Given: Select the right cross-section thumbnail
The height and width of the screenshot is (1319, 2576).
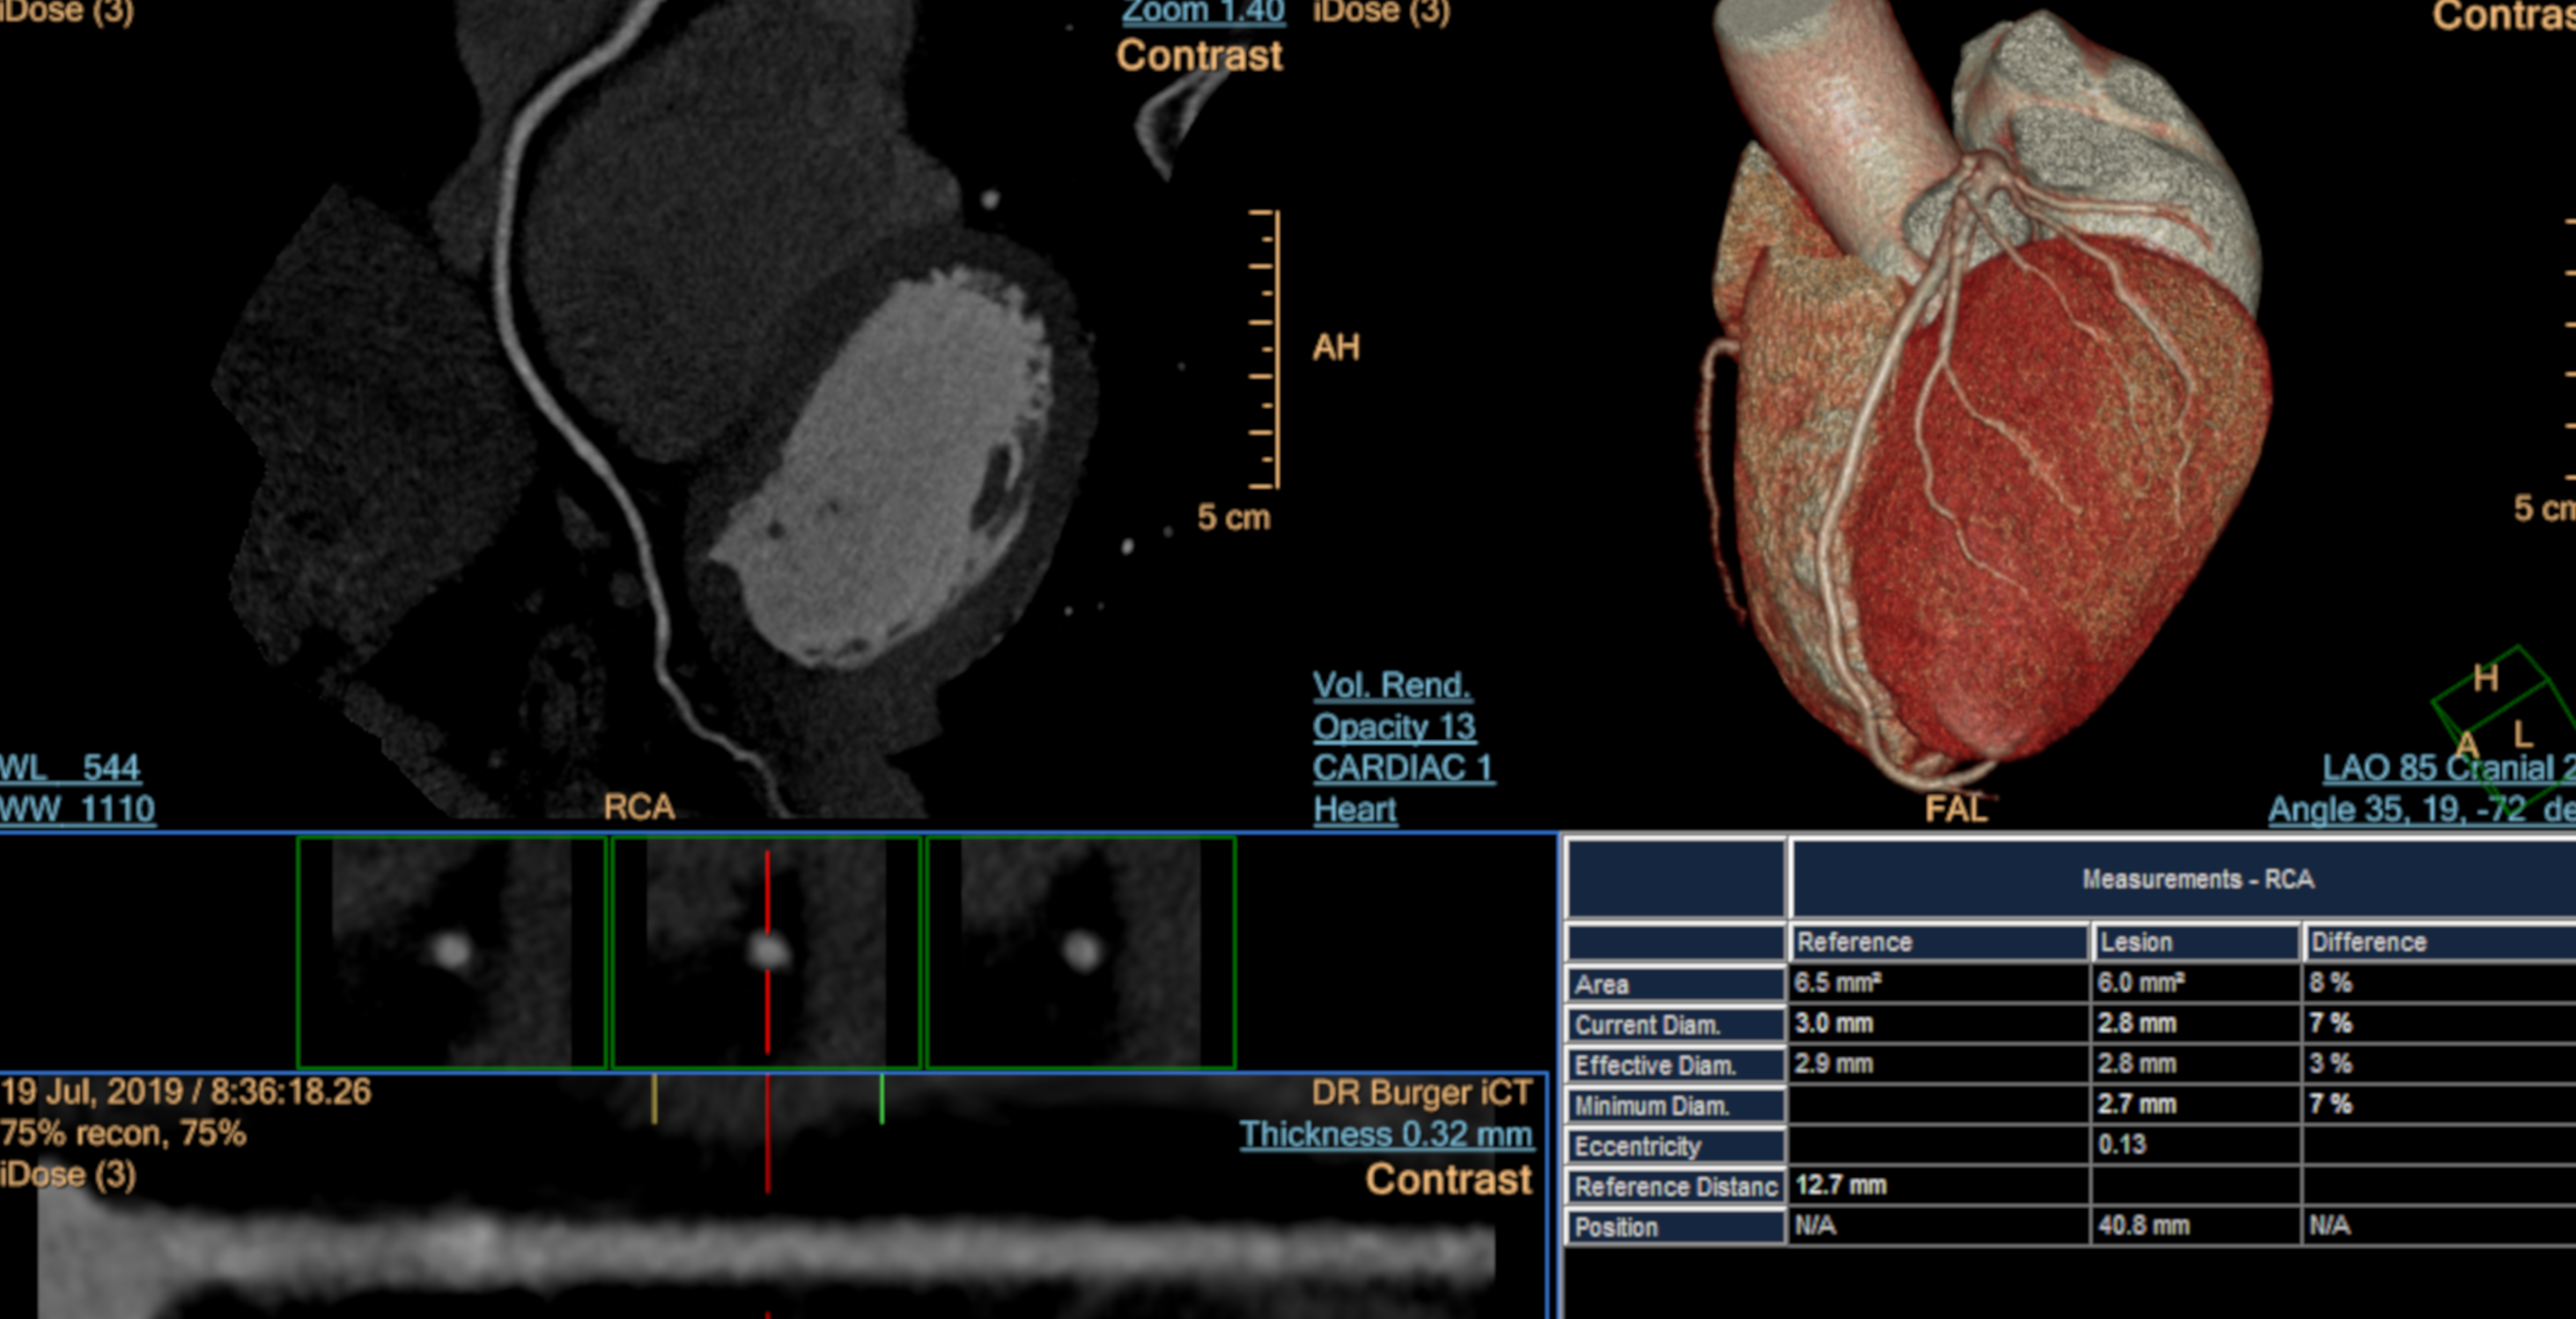Looking at the screenshot, I should point(1081,952).
